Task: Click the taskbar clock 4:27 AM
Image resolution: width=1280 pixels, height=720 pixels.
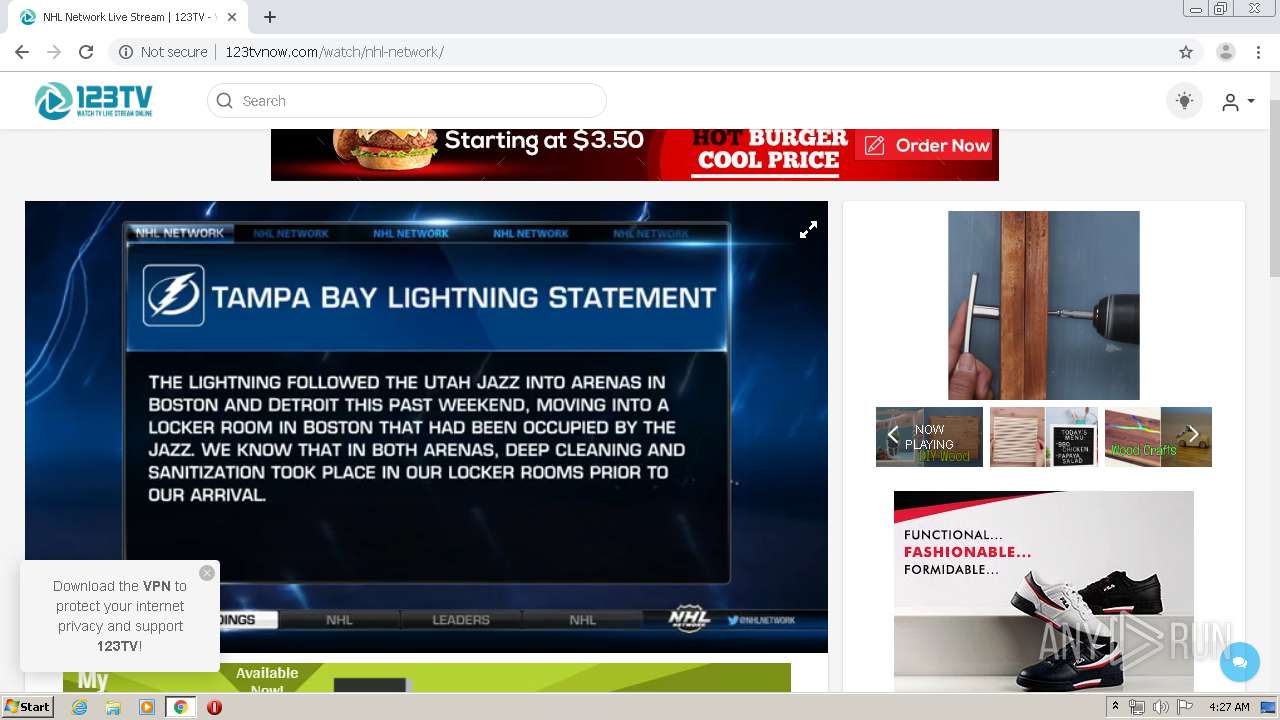Action: coord(1229,707)
